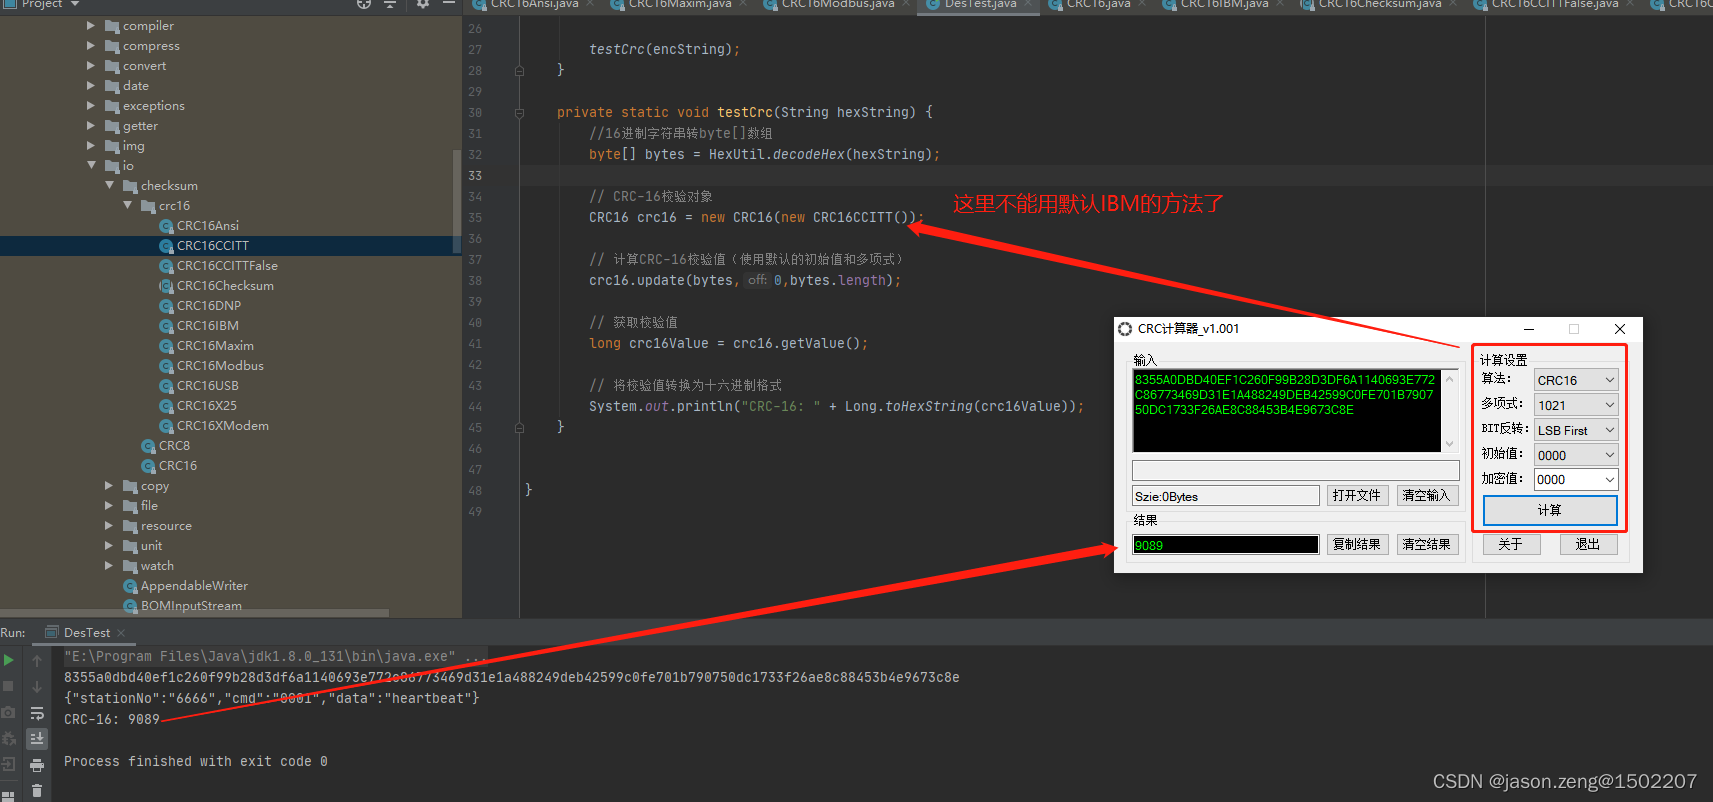Click the stop process square icon
Image resolution: width=1713 pixels, height=802 pixels.
[9, 686]
